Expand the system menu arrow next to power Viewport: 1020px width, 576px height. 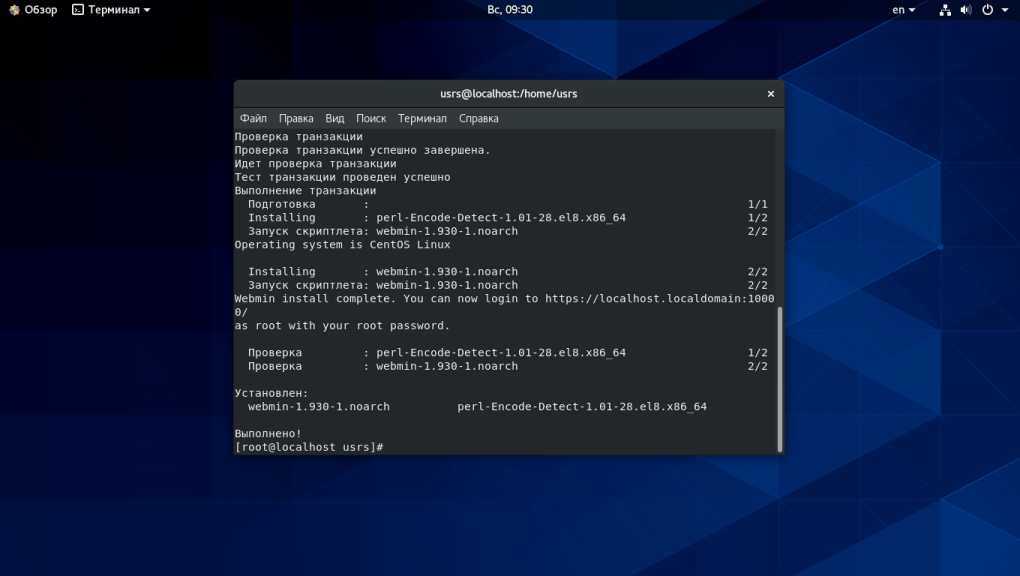[1005, 10]
